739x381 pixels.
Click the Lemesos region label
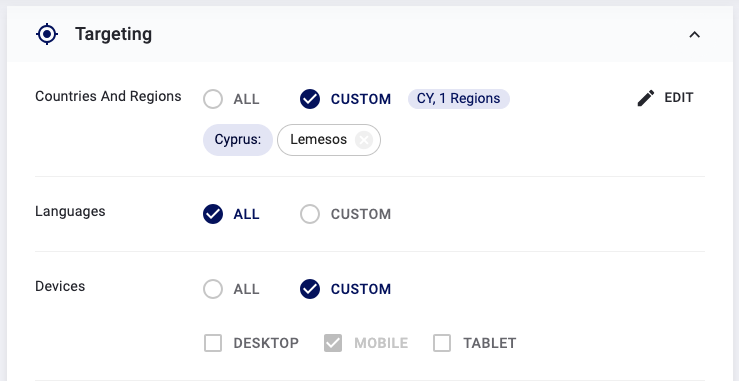tap(319, 140)
